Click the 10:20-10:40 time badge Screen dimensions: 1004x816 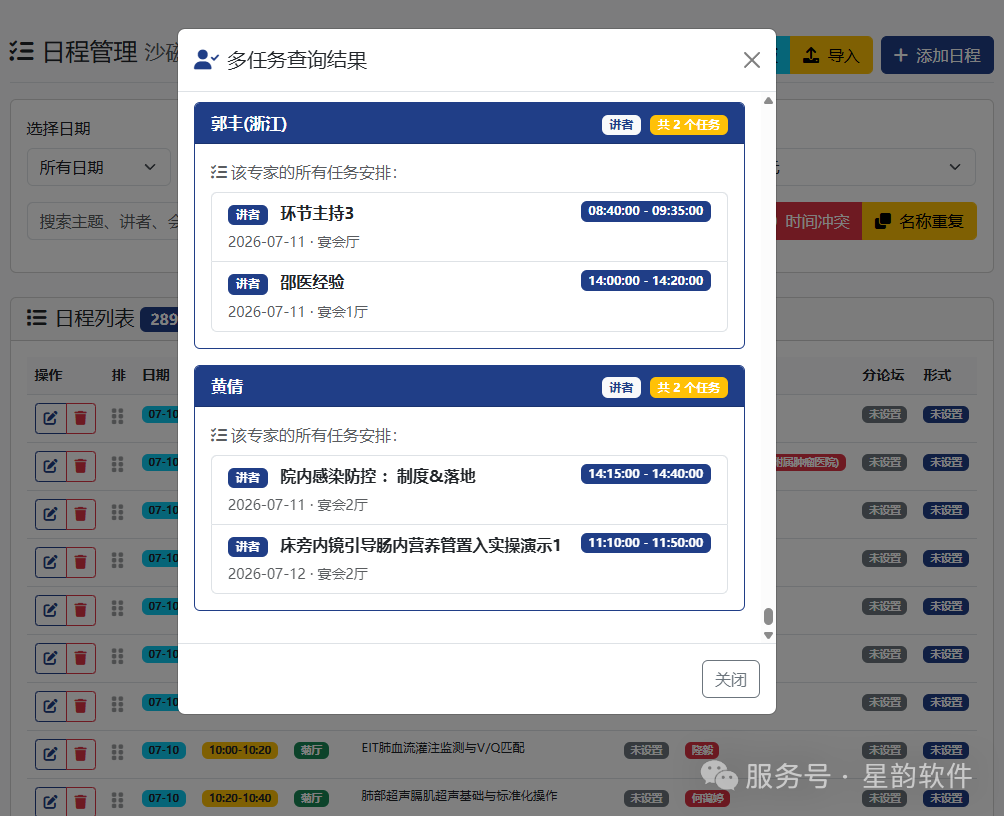(240, 798)
